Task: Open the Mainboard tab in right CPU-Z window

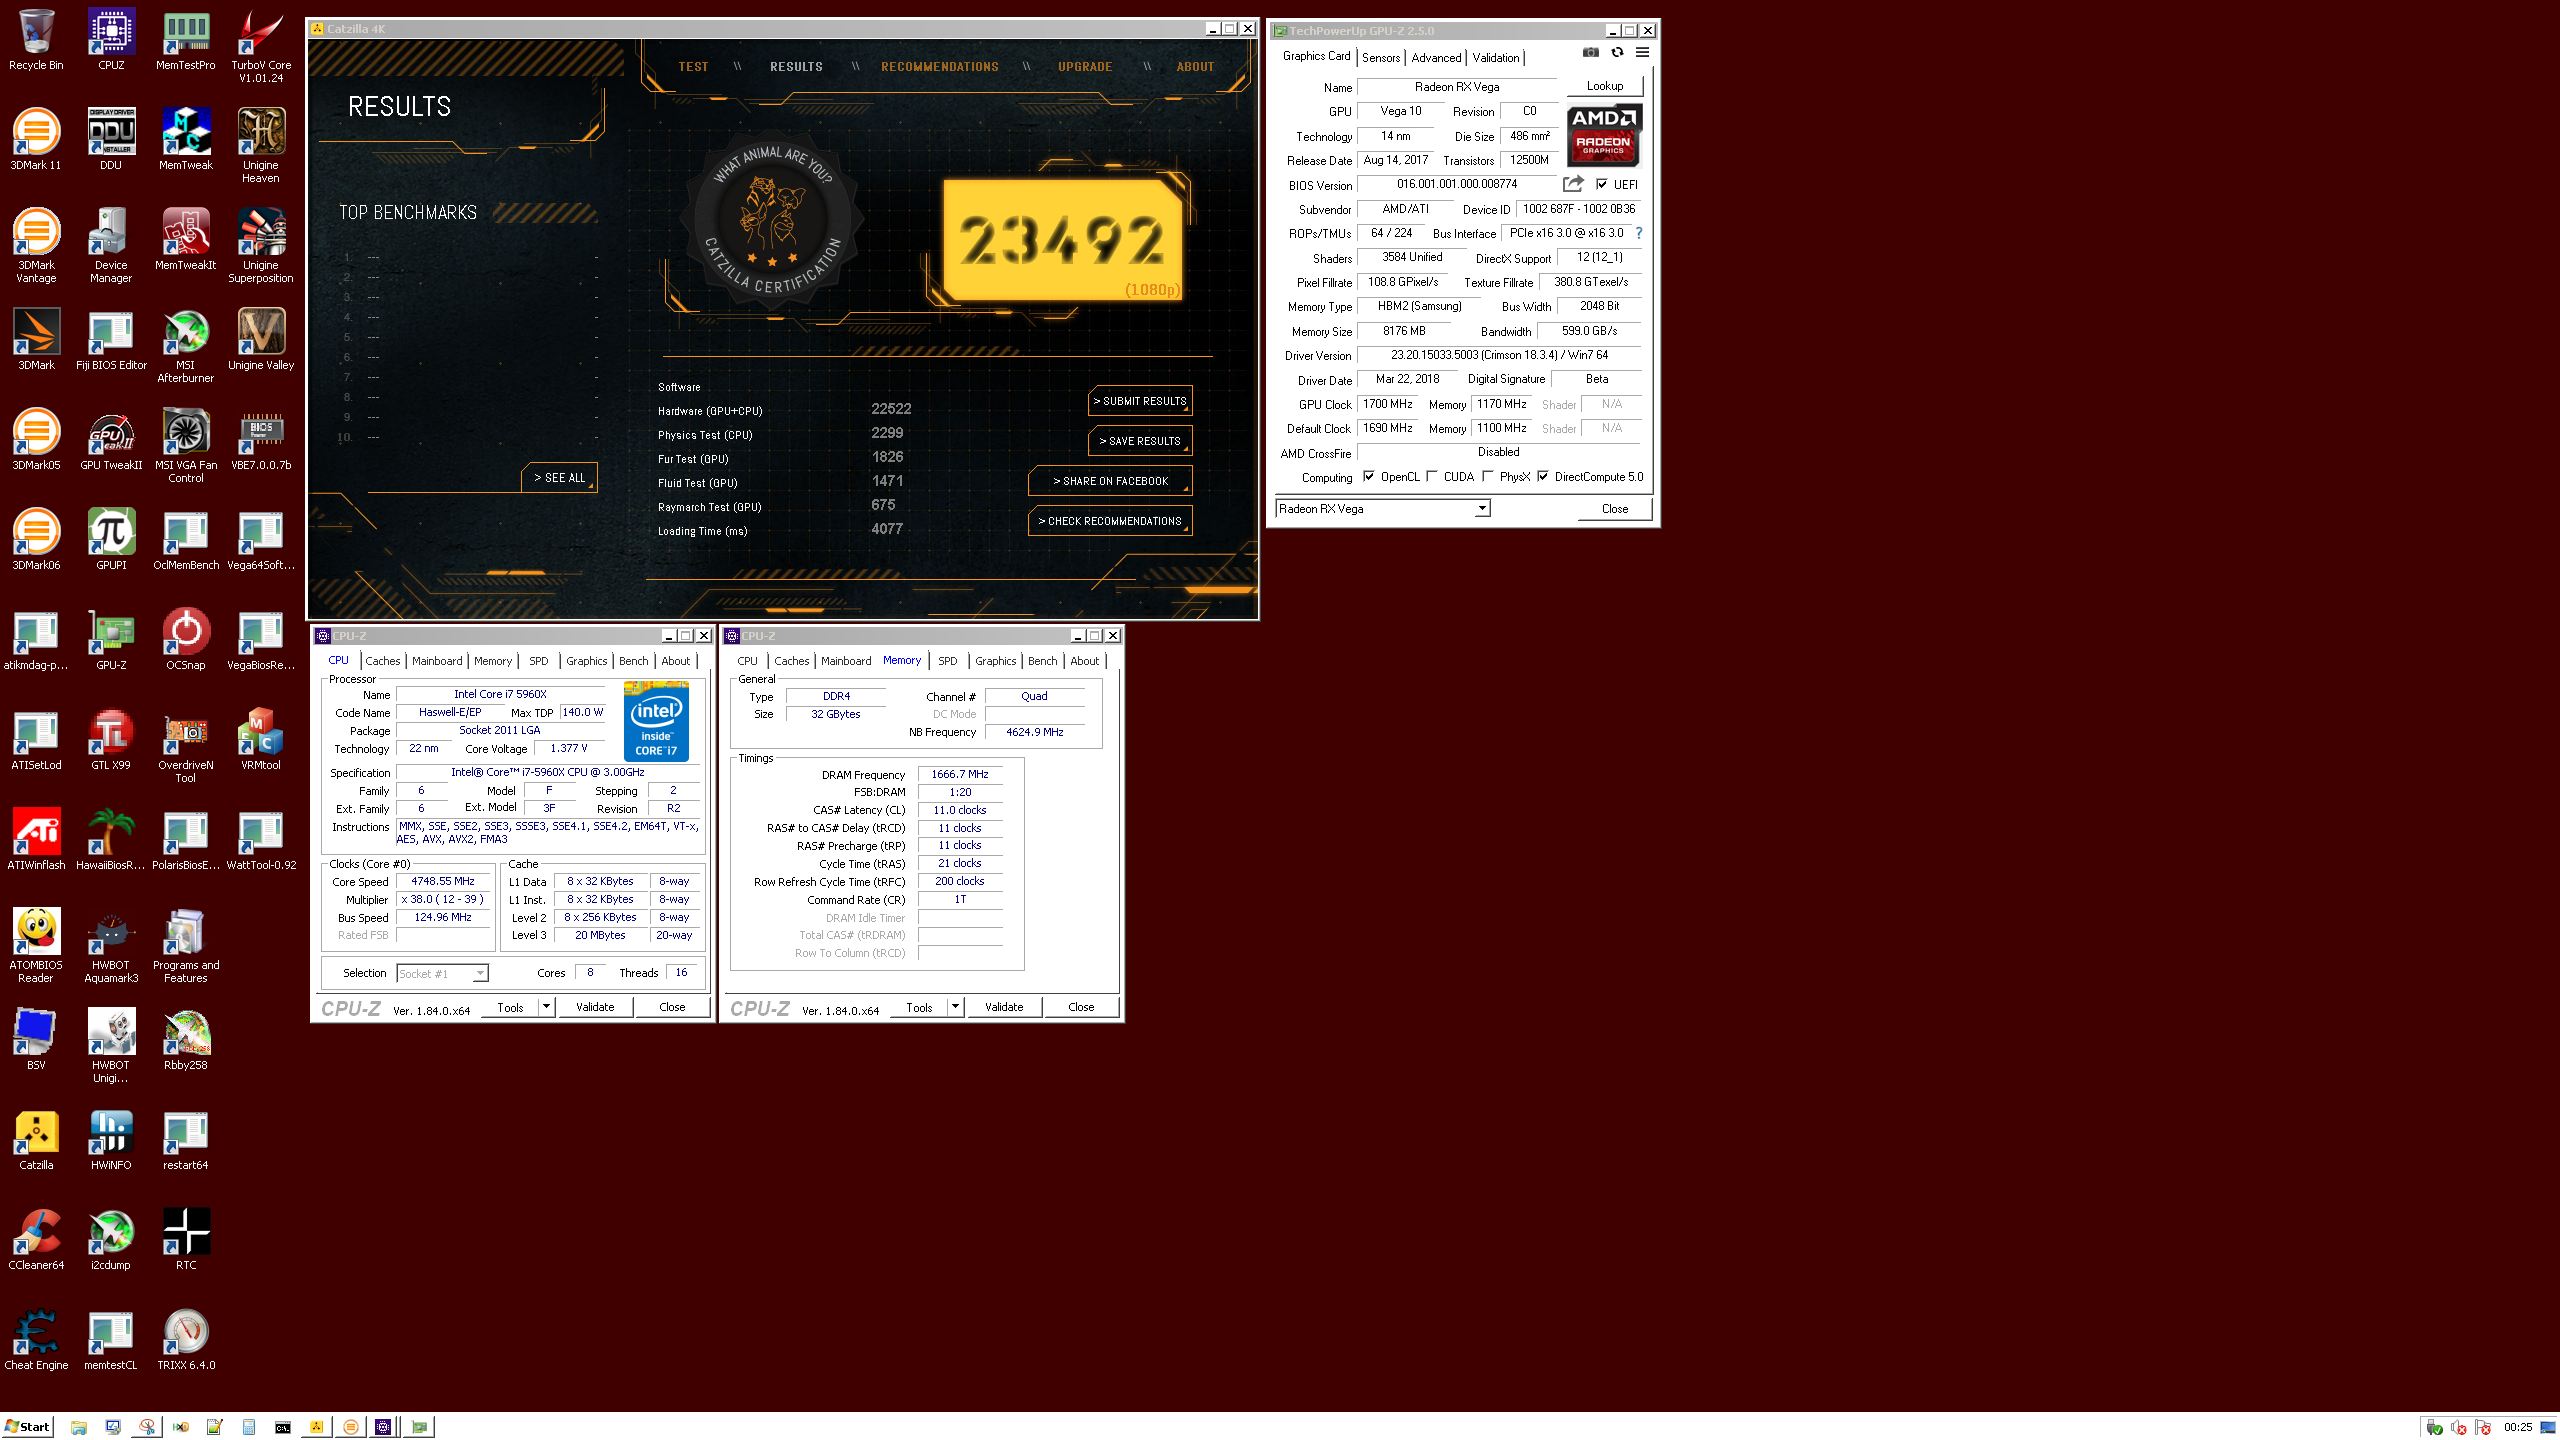Action: click(846, 661)
